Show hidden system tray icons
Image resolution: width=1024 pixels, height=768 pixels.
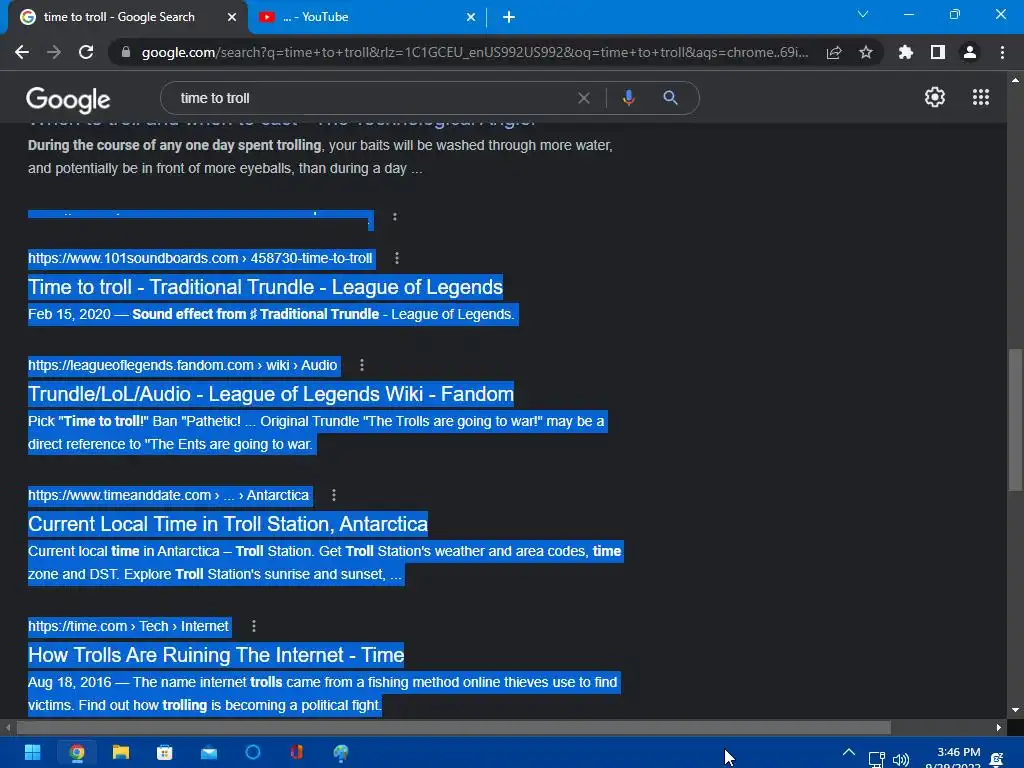click(848, 752)
